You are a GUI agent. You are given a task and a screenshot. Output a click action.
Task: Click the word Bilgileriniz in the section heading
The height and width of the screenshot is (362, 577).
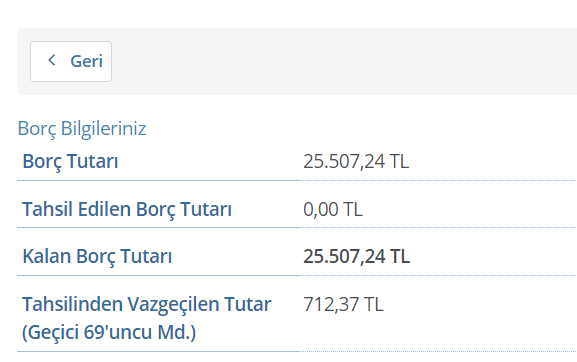103,129
